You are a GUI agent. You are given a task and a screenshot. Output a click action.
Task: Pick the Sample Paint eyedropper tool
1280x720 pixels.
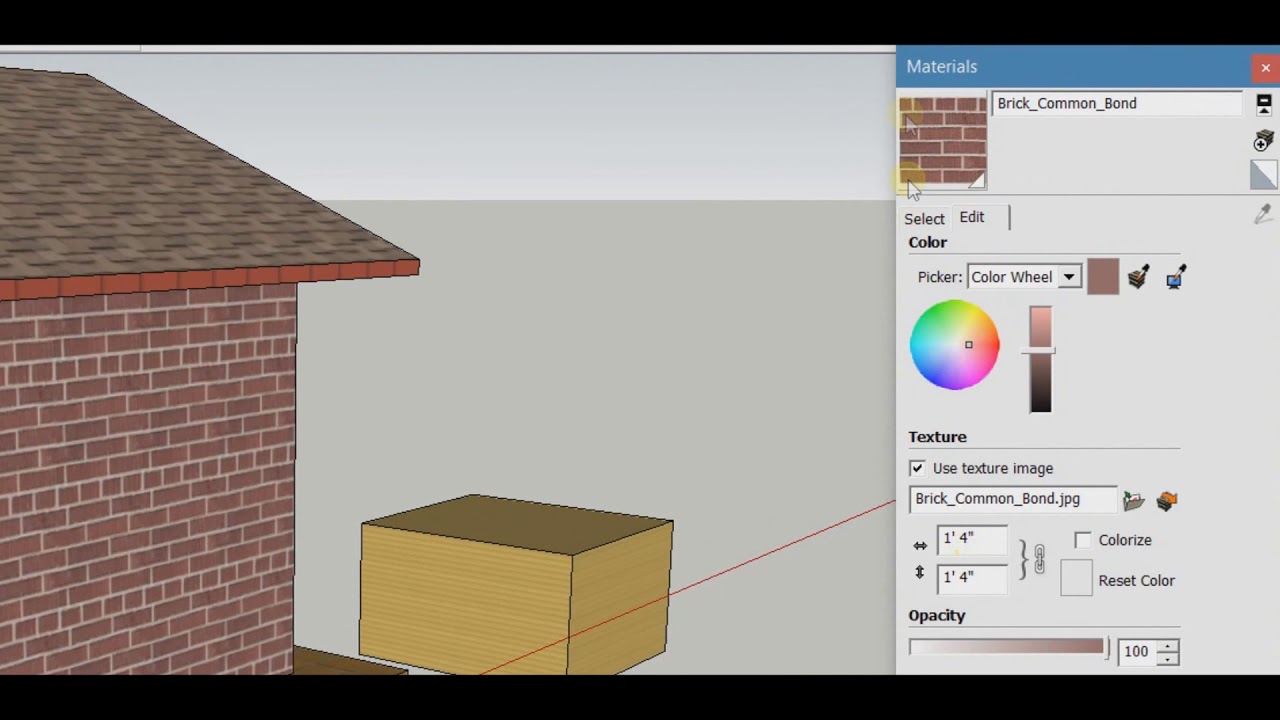coord(1264,214)
